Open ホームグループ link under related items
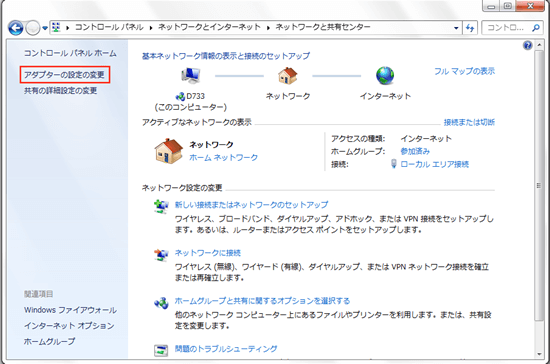550x364 pixels. point(49,341)
